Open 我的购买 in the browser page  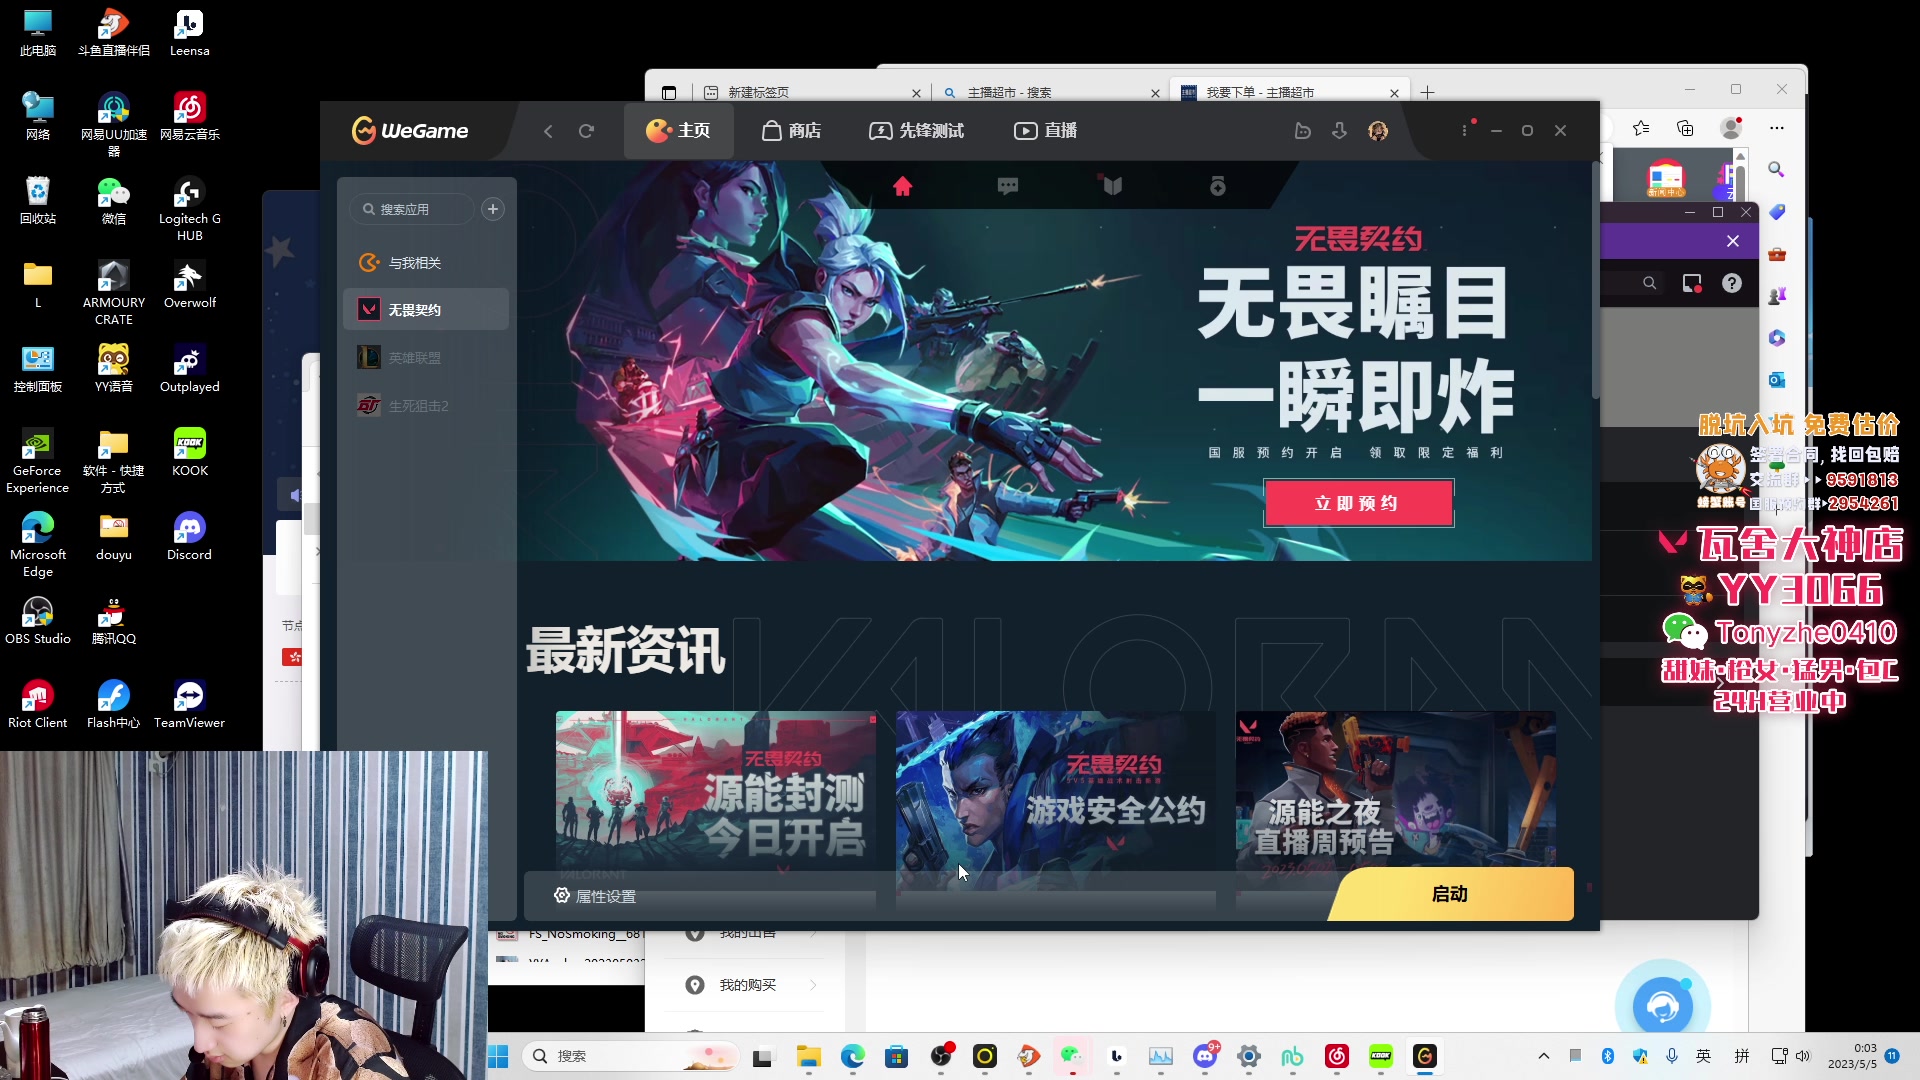click(748, 985)
